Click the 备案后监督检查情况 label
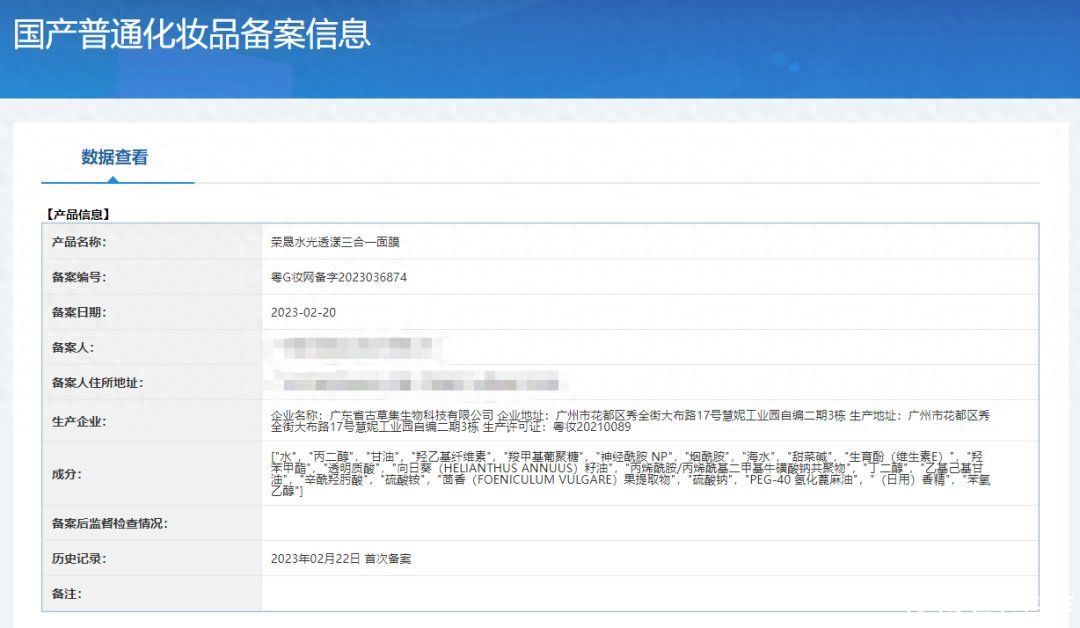The width and height of the screenshot is (1080, 628). (110, 523)
